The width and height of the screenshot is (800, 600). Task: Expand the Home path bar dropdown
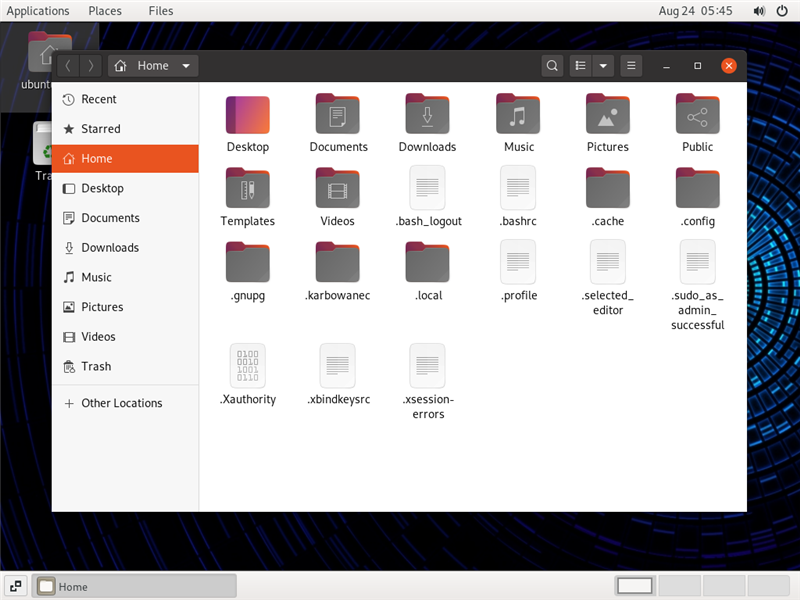(x=186, y=66)
